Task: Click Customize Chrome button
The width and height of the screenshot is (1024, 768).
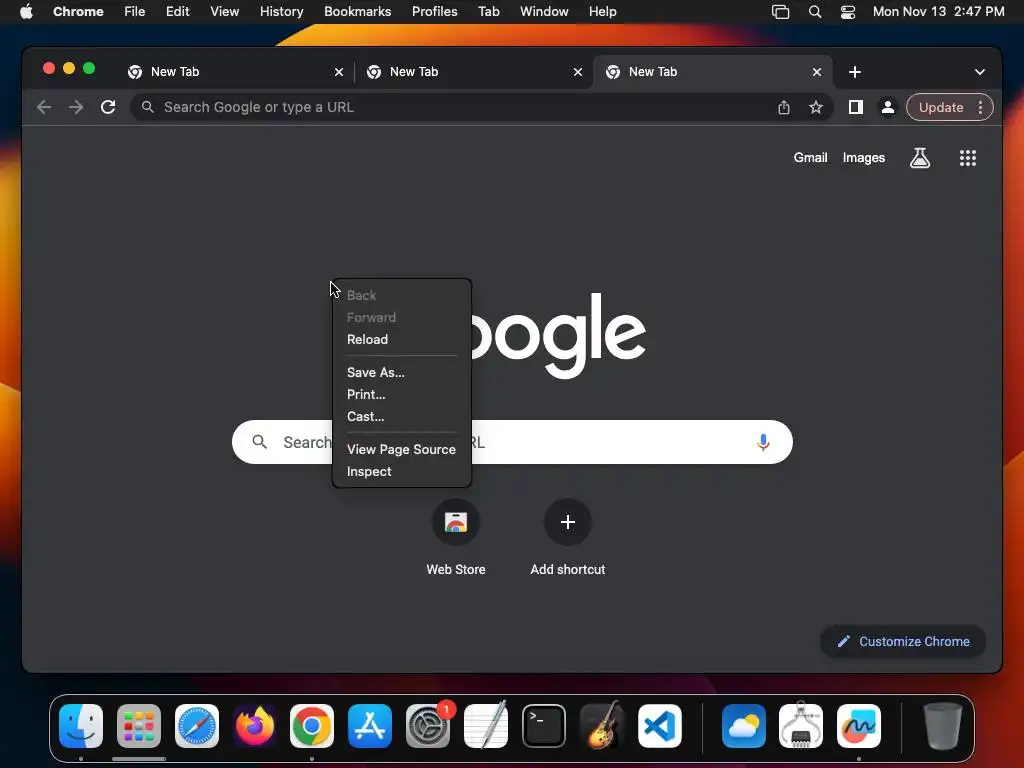Action: click(x=903, y=641)
